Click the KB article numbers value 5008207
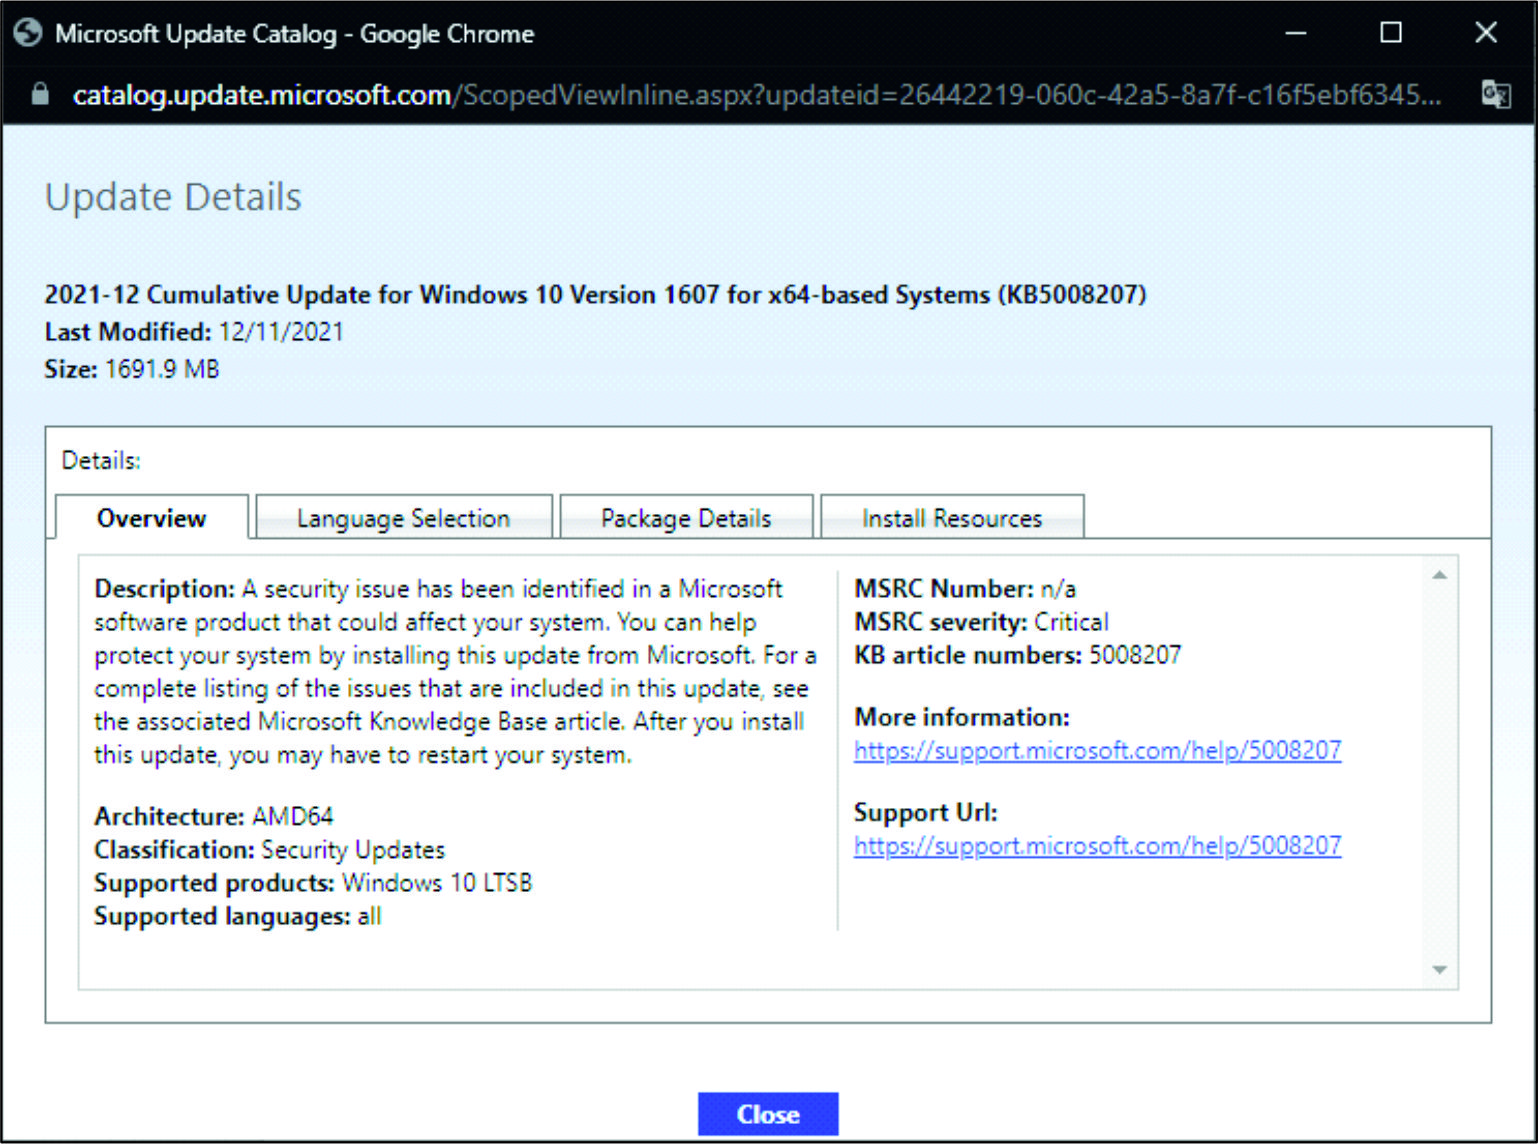Viewport: 1538px width, 1144px height. click(x=1135, y=655)
